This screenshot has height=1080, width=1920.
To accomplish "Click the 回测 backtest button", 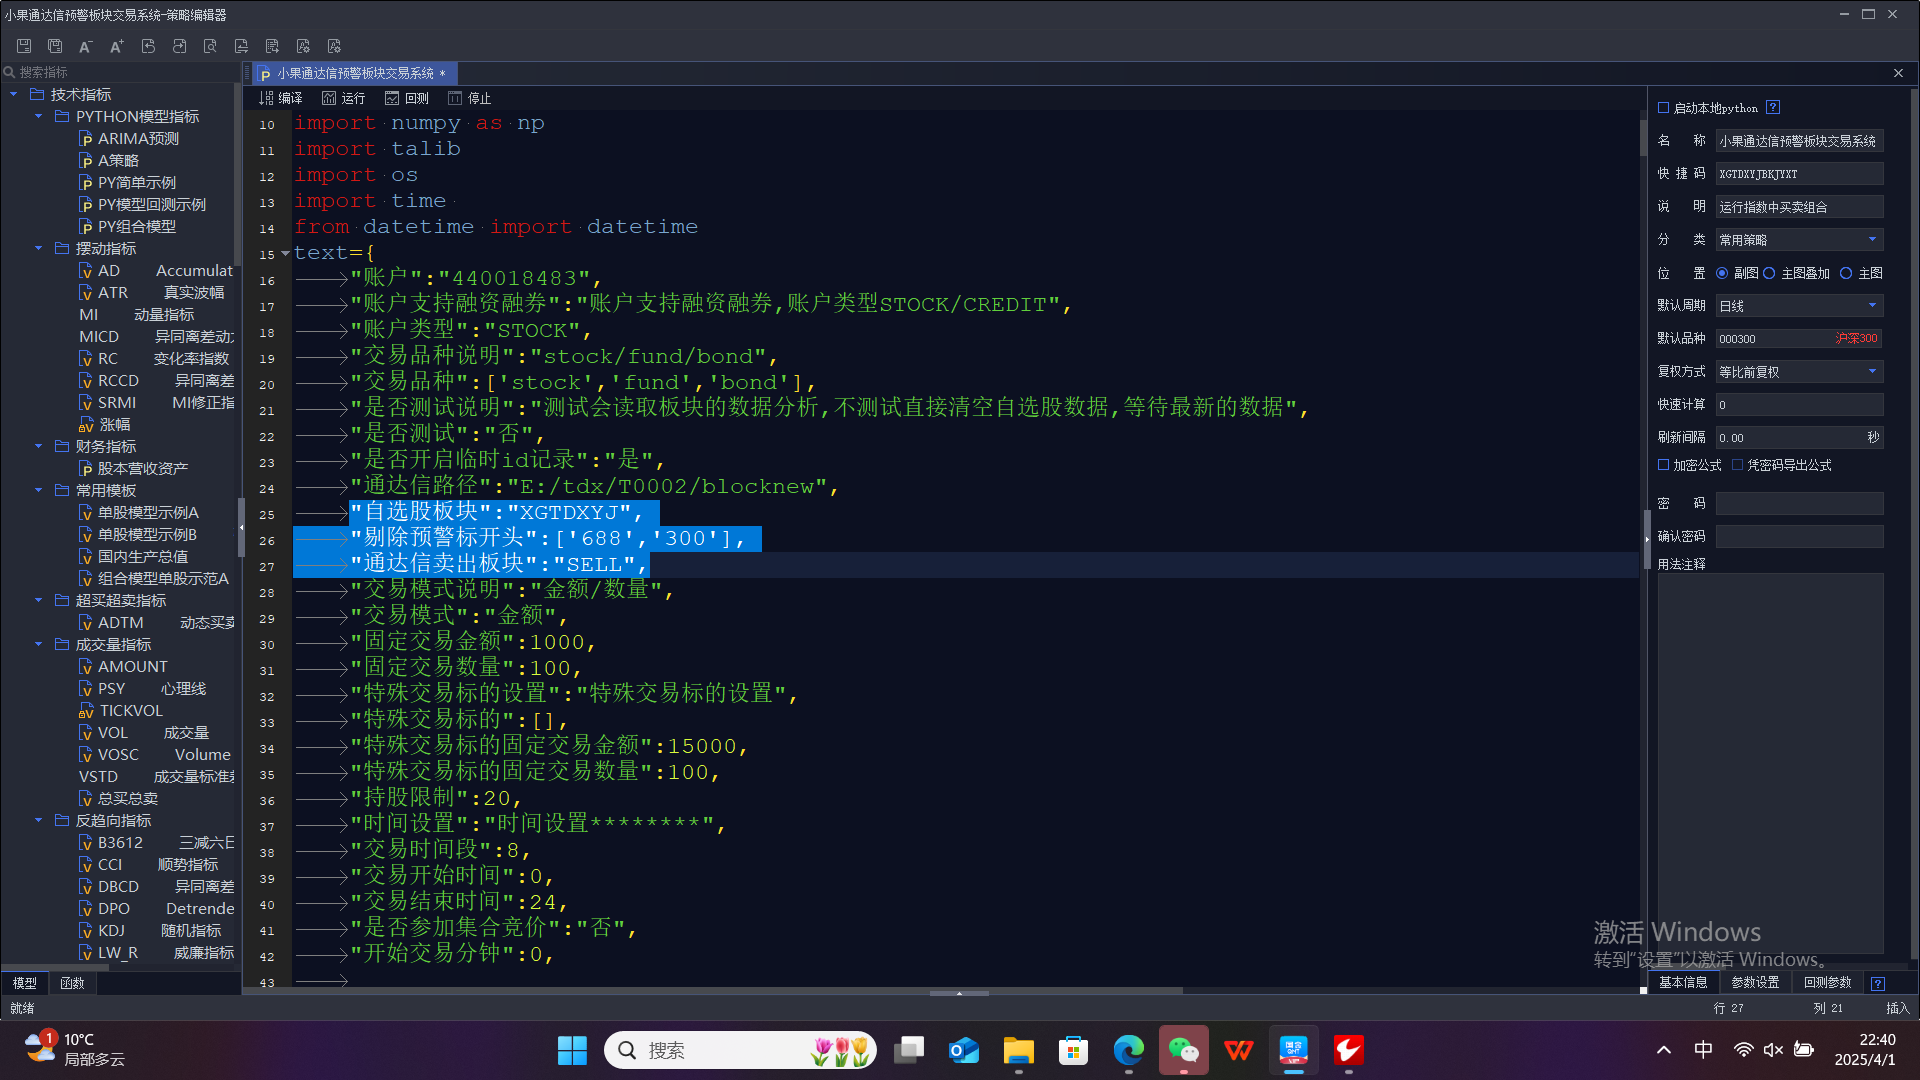I will [x=406, y=98].
